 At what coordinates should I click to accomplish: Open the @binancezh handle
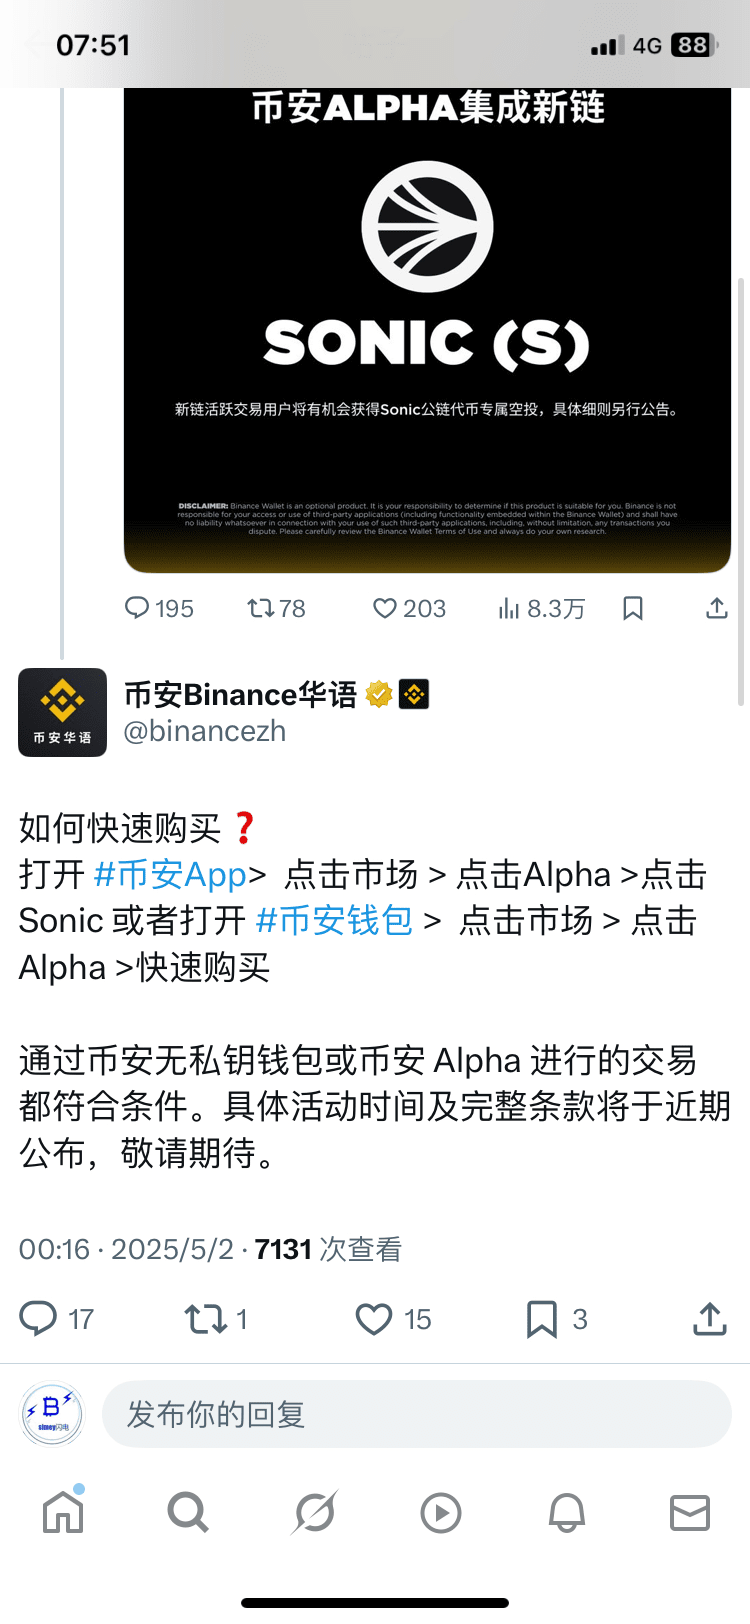pos(205,731)
